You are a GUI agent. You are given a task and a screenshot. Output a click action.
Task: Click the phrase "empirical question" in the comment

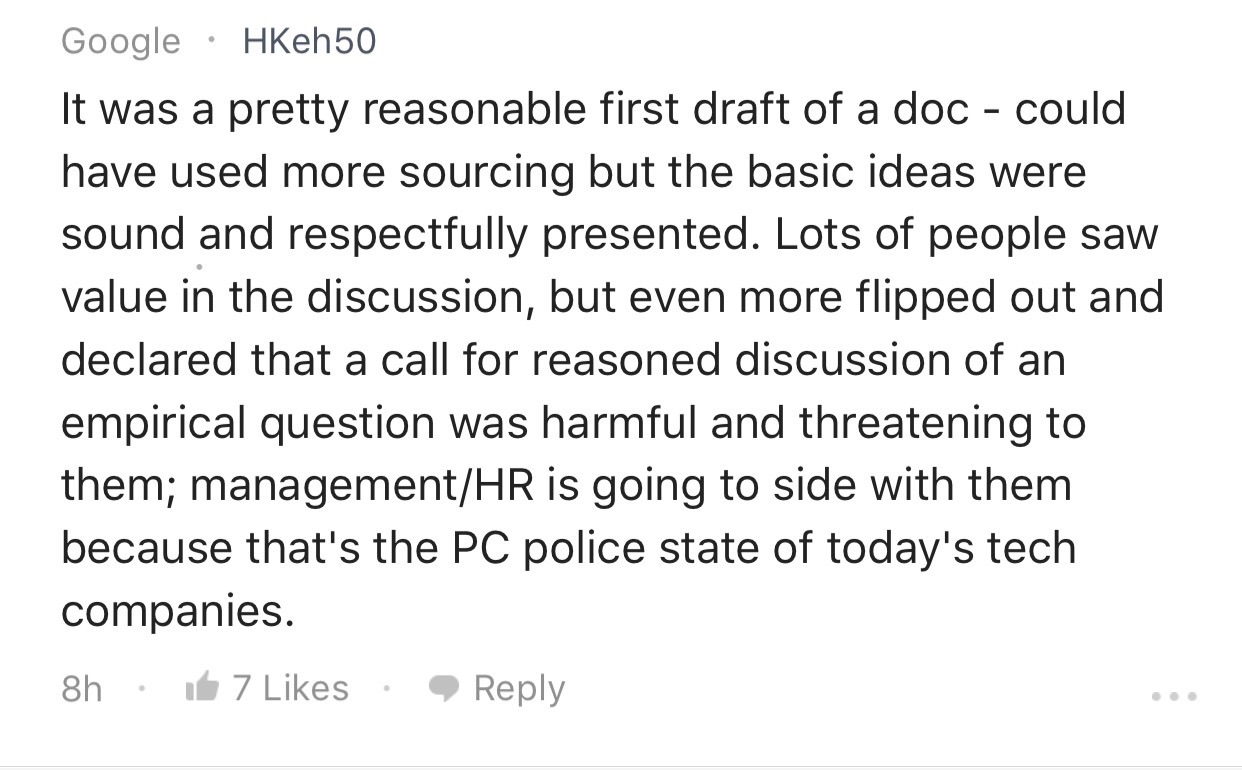click(x=247, y=423)
